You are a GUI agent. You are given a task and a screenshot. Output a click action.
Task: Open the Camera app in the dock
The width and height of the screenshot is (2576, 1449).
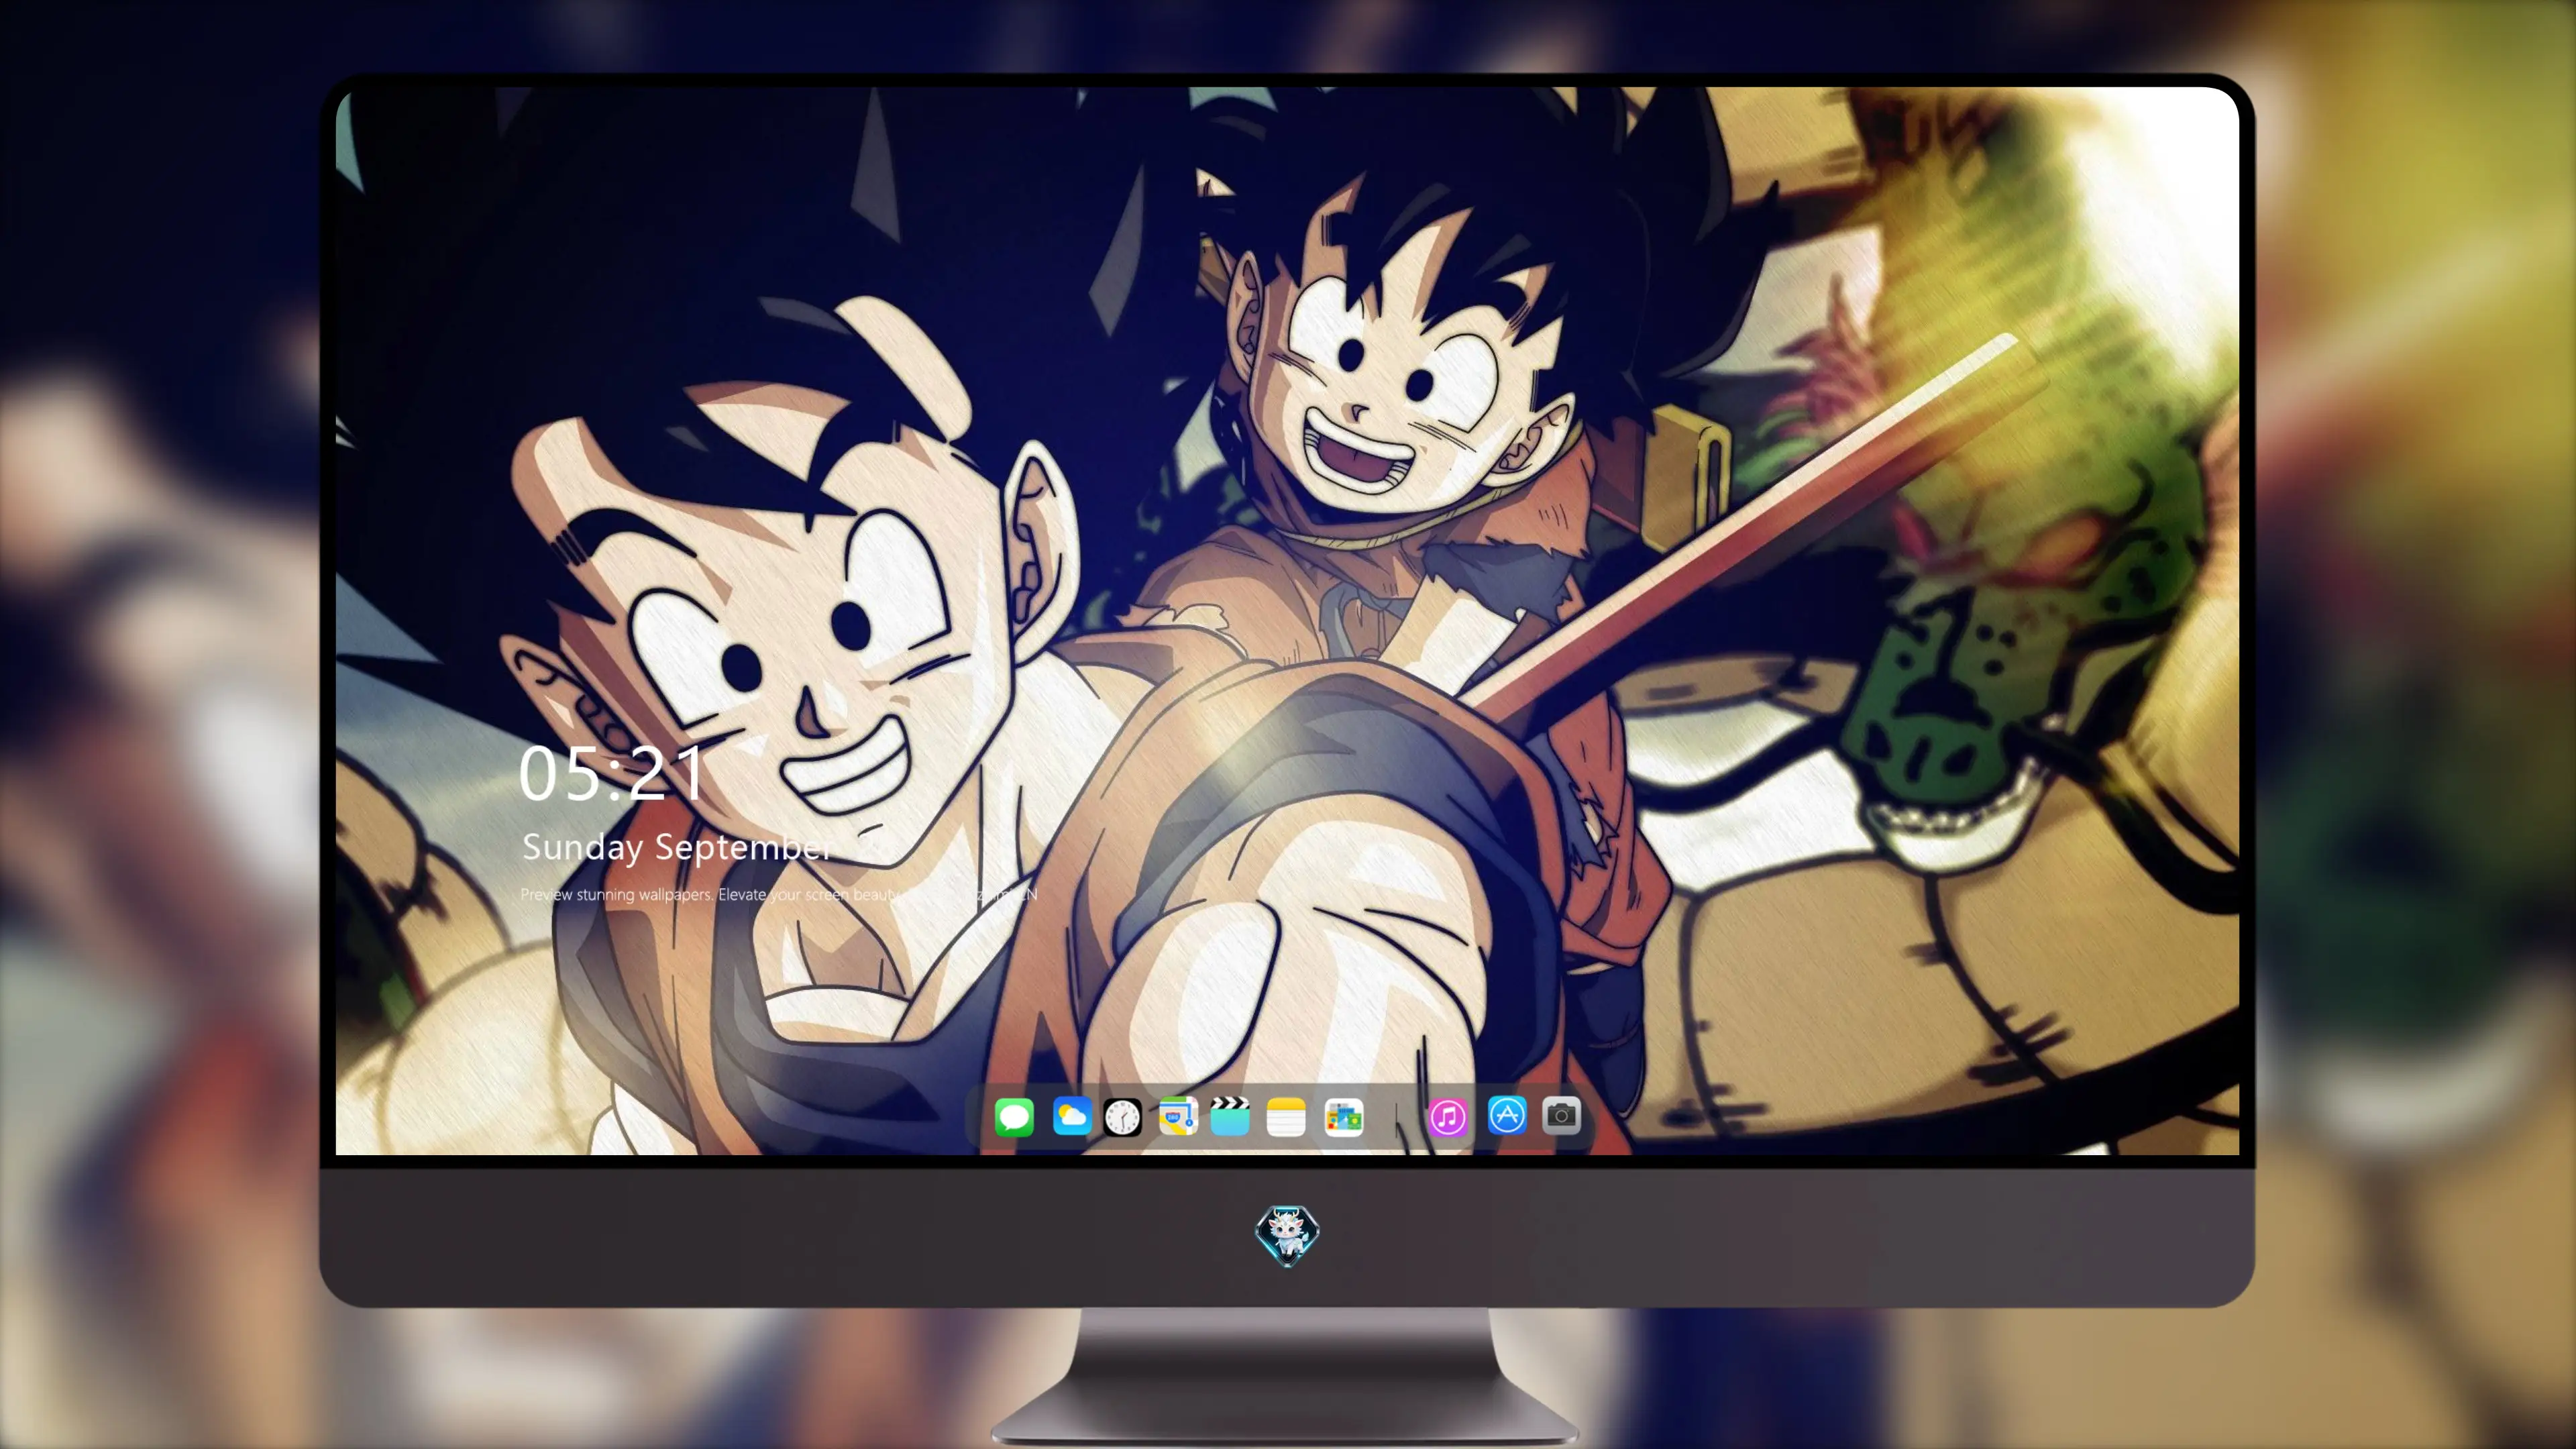(1561, 1115)
